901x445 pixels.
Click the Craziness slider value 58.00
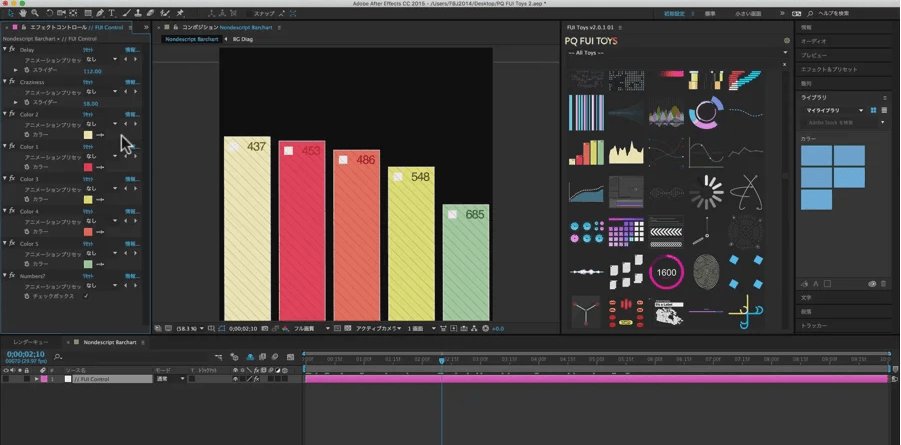91,103
